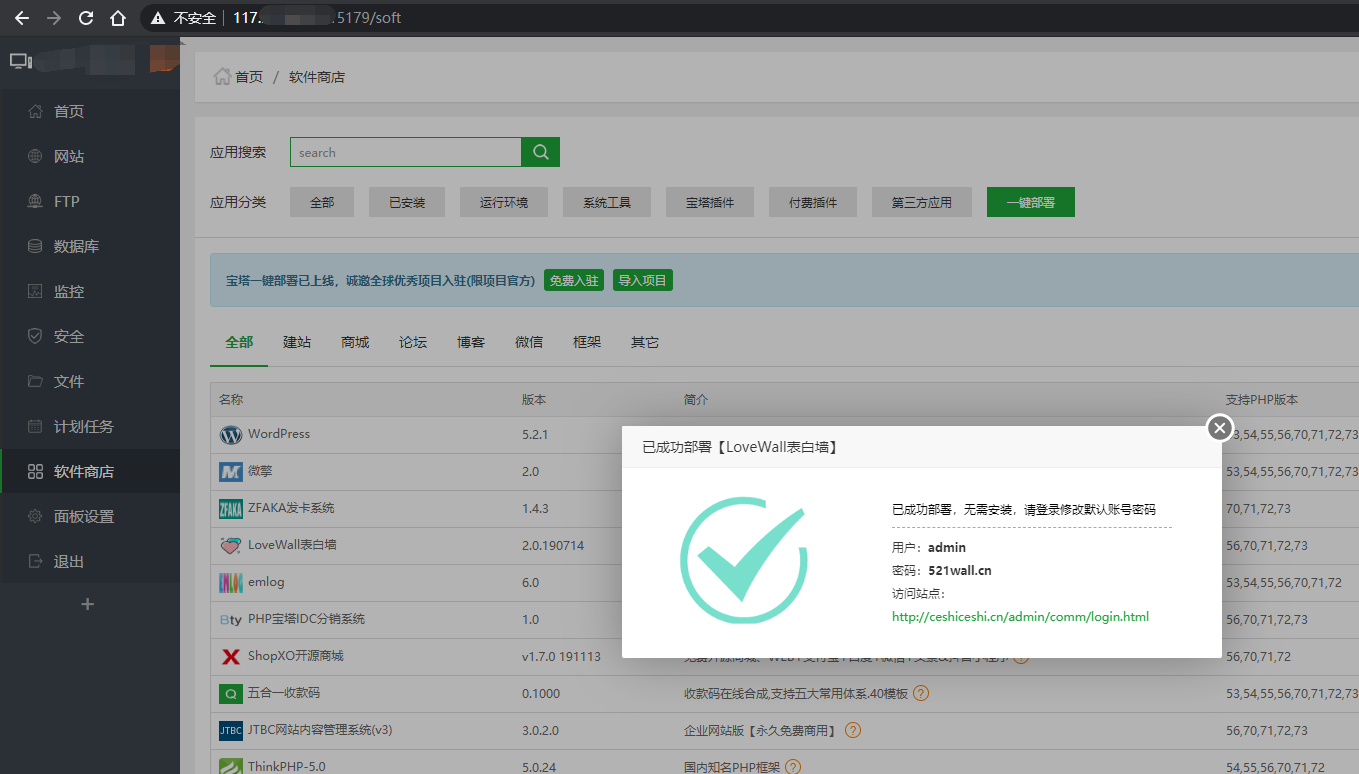This screenshot has width=1359, height=774.
Task: Click the 首页 breadcrumb link
Action: tap(249, 77)
